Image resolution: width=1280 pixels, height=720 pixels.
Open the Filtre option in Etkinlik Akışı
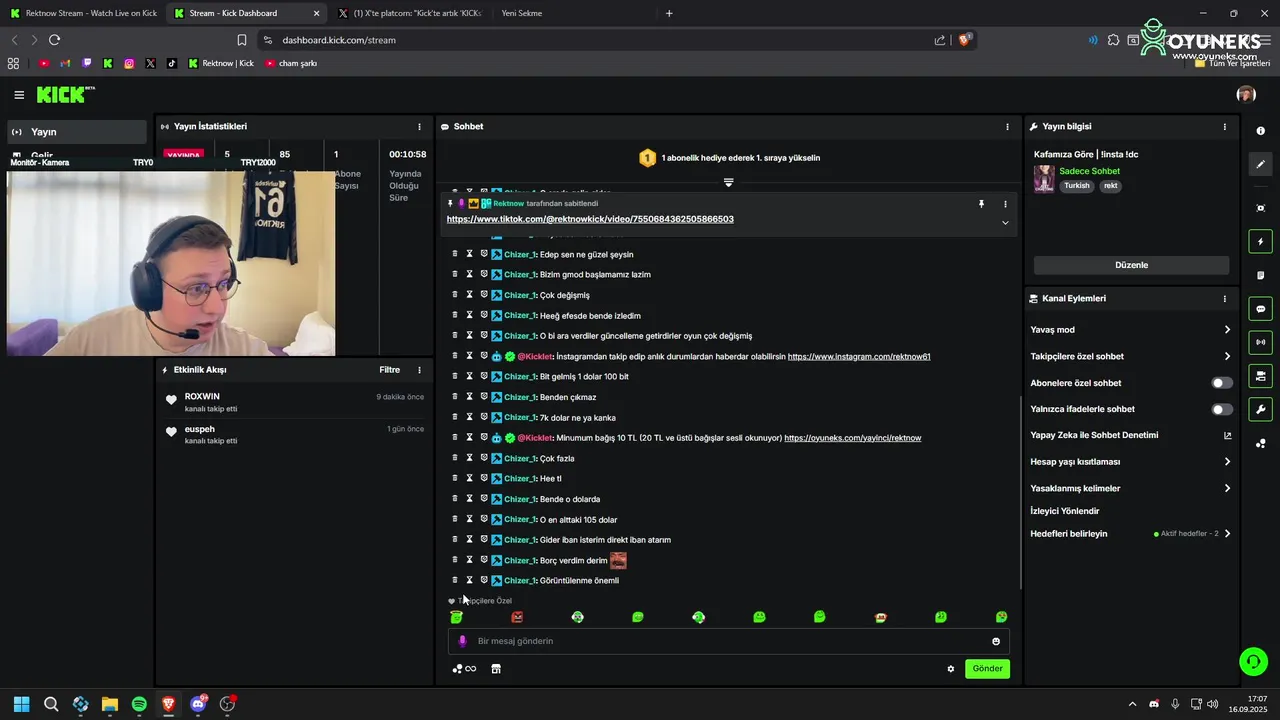(389, 370)
